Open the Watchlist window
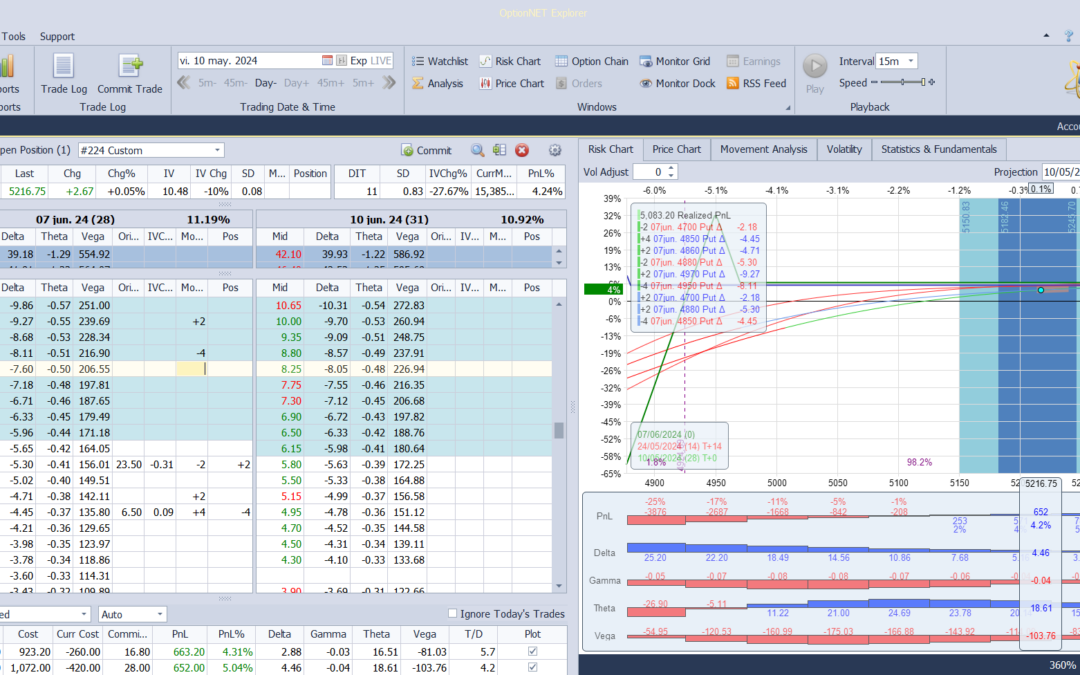Image resolution: width=1080 pixels, height=675 pixels. point(440,61)
